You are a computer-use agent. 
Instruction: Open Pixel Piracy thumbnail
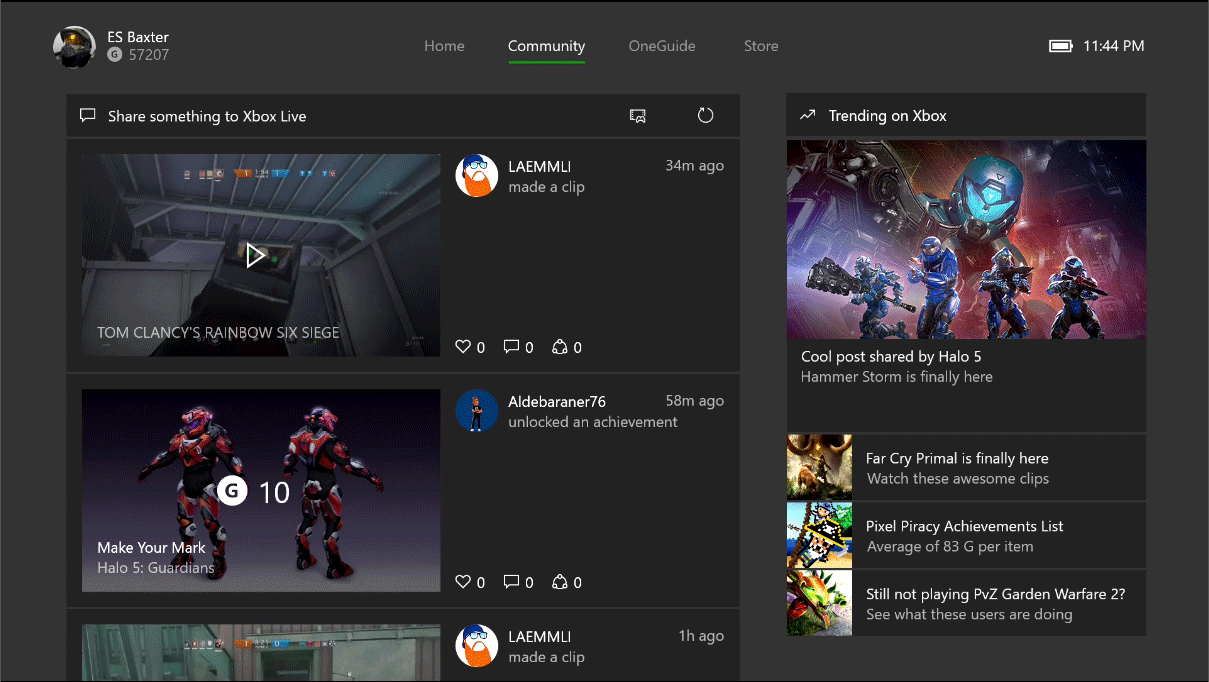[819, 535]
